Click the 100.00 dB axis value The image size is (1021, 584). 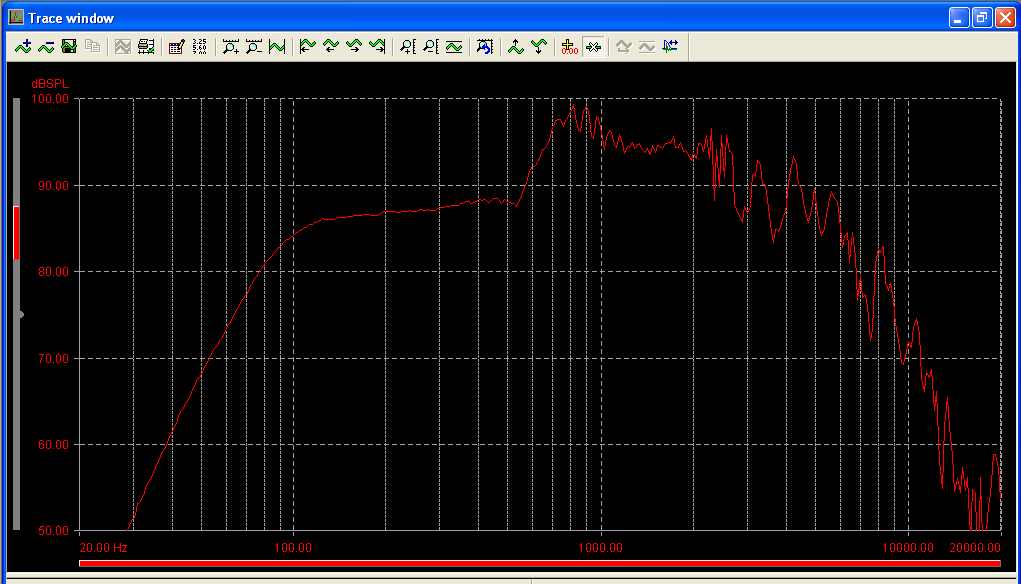point(51,99)
